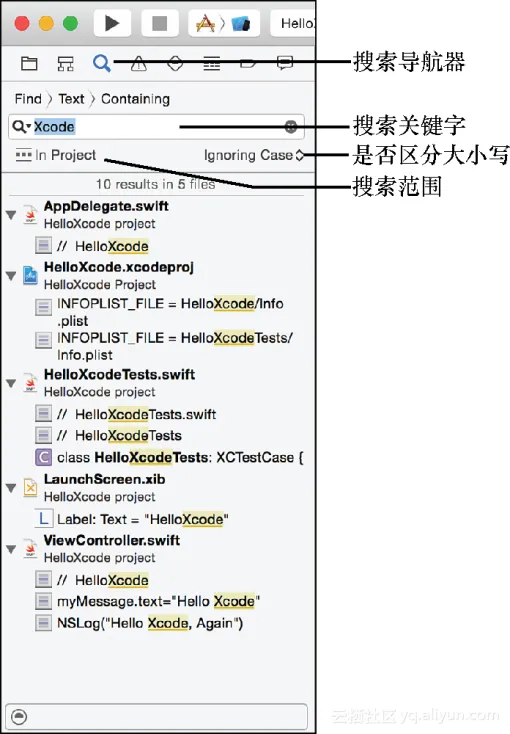Open INFOPLIST_FILE = HelloXcode/Info.plist result
The width and height of the screenshot is (510, 734).
170,312
